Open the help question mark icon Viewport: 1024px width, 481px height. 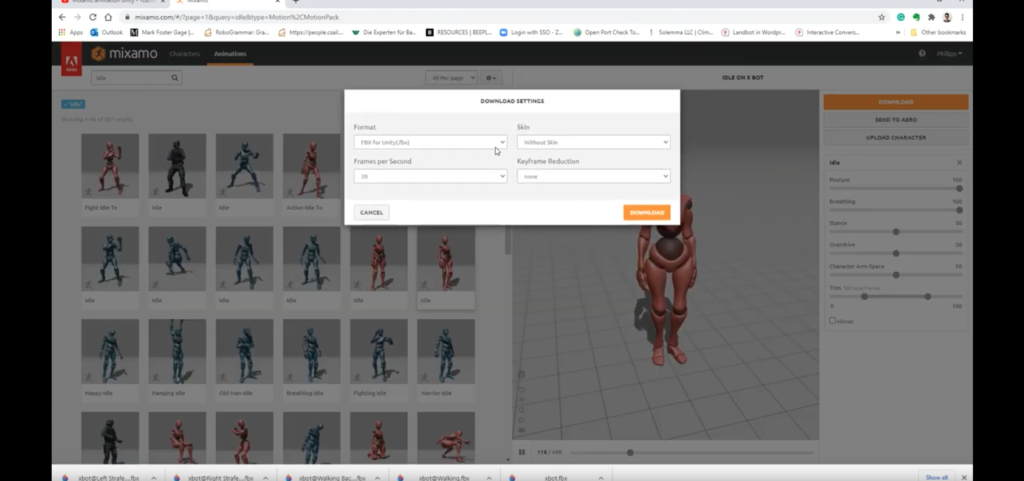point(922,53)
